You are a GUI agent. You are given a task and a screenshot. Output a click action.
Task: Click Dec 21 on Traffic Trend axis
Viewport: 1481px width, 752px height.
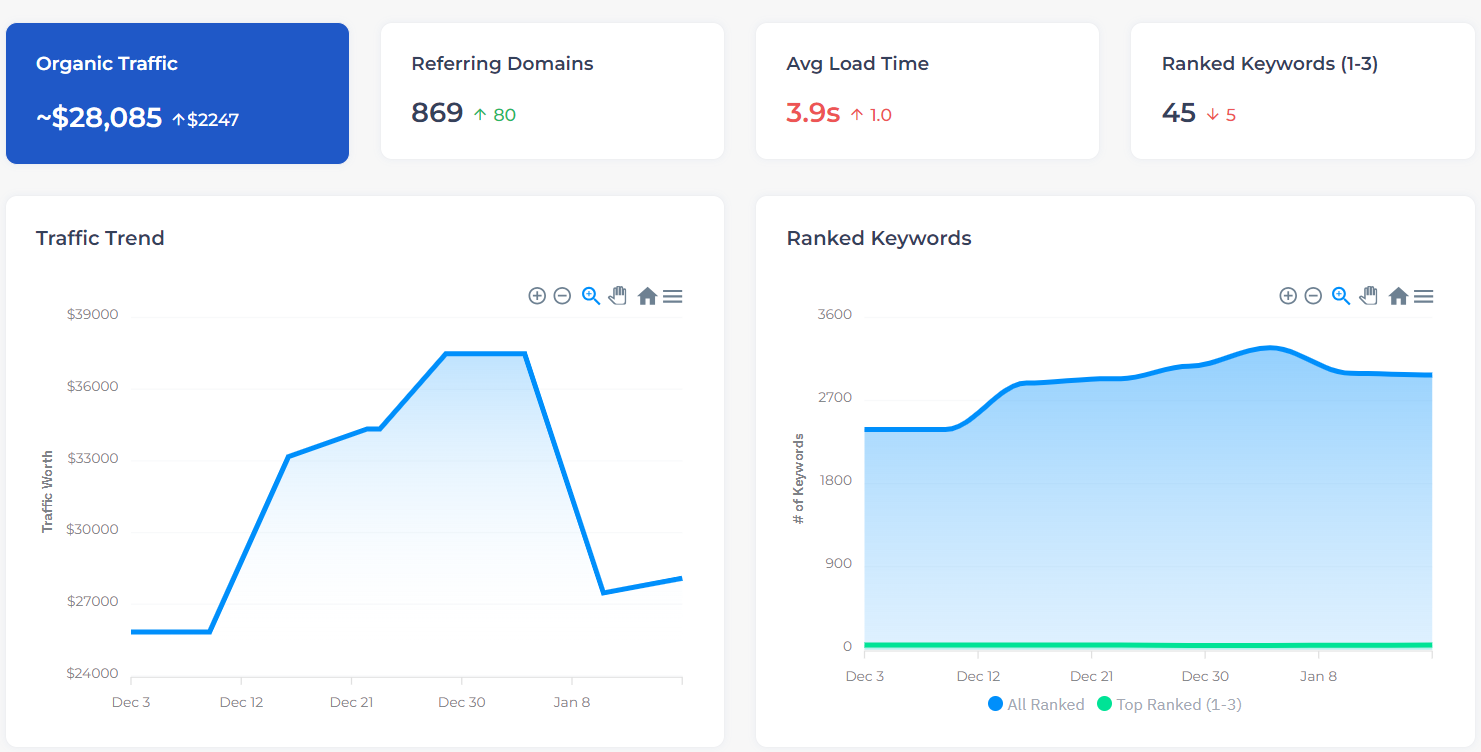coord(351,702)
